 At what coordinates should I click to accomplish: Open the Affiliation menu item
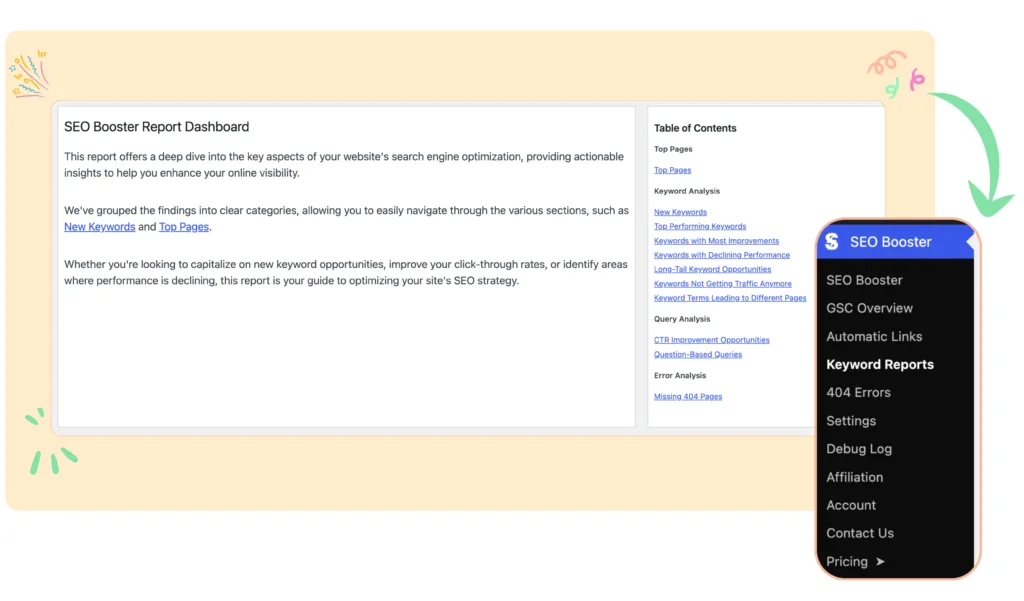[854, 477]
